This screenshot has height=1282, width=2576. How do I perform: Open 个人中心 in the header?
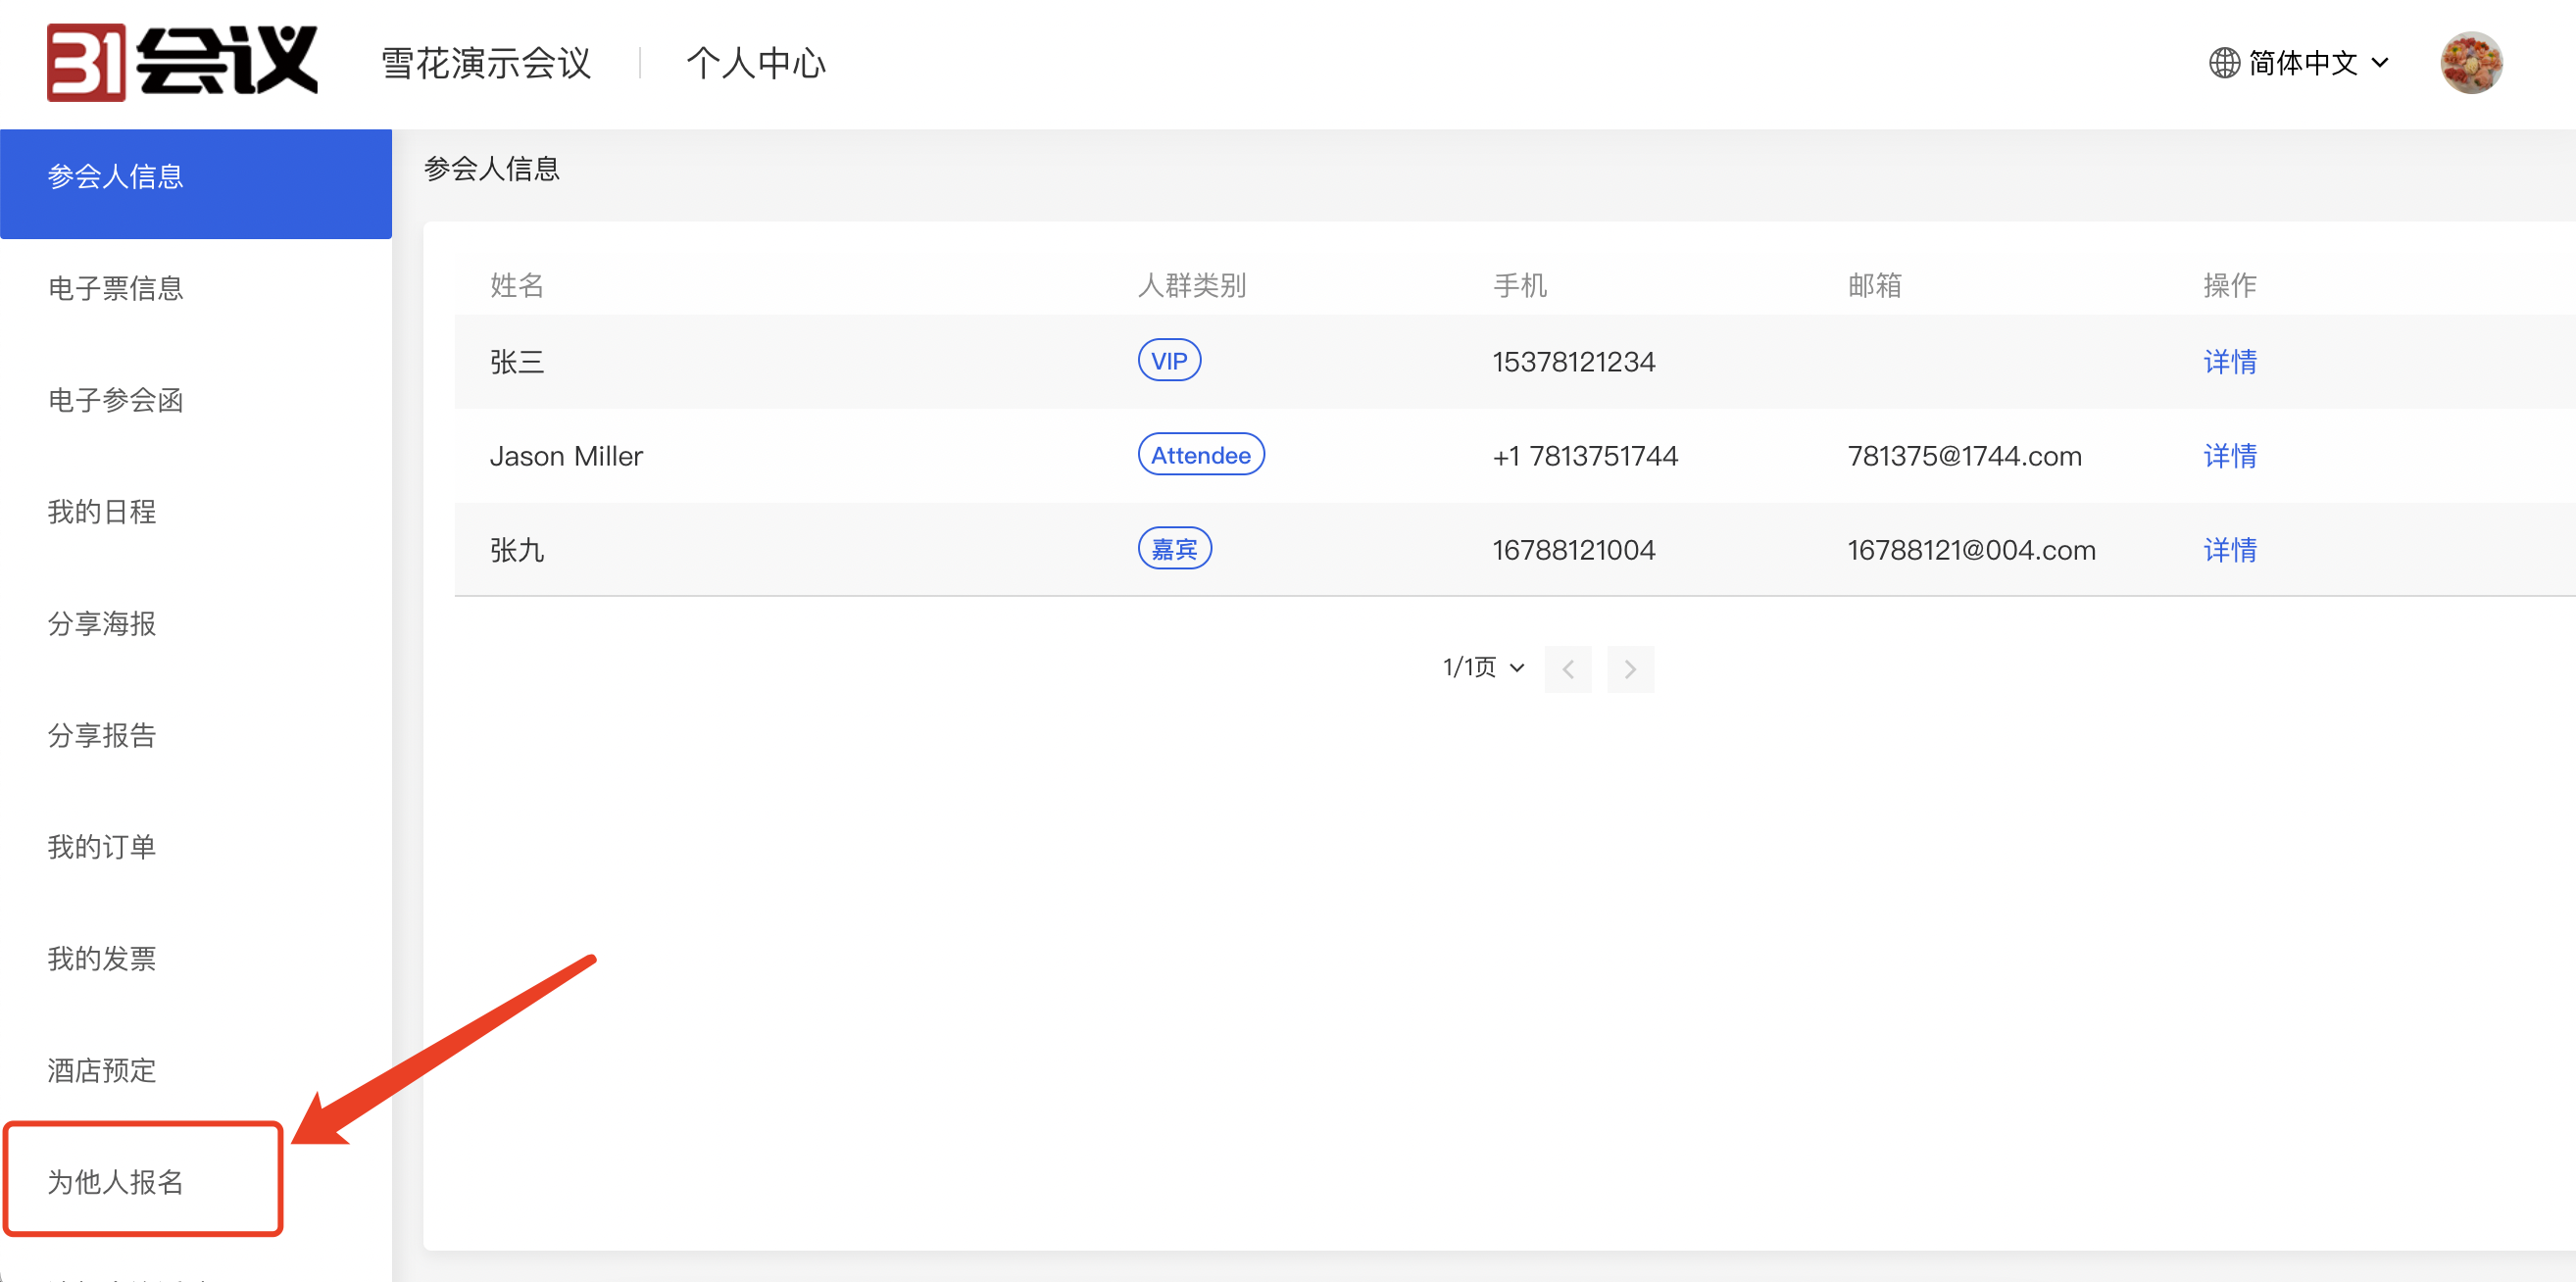point(756,63)
